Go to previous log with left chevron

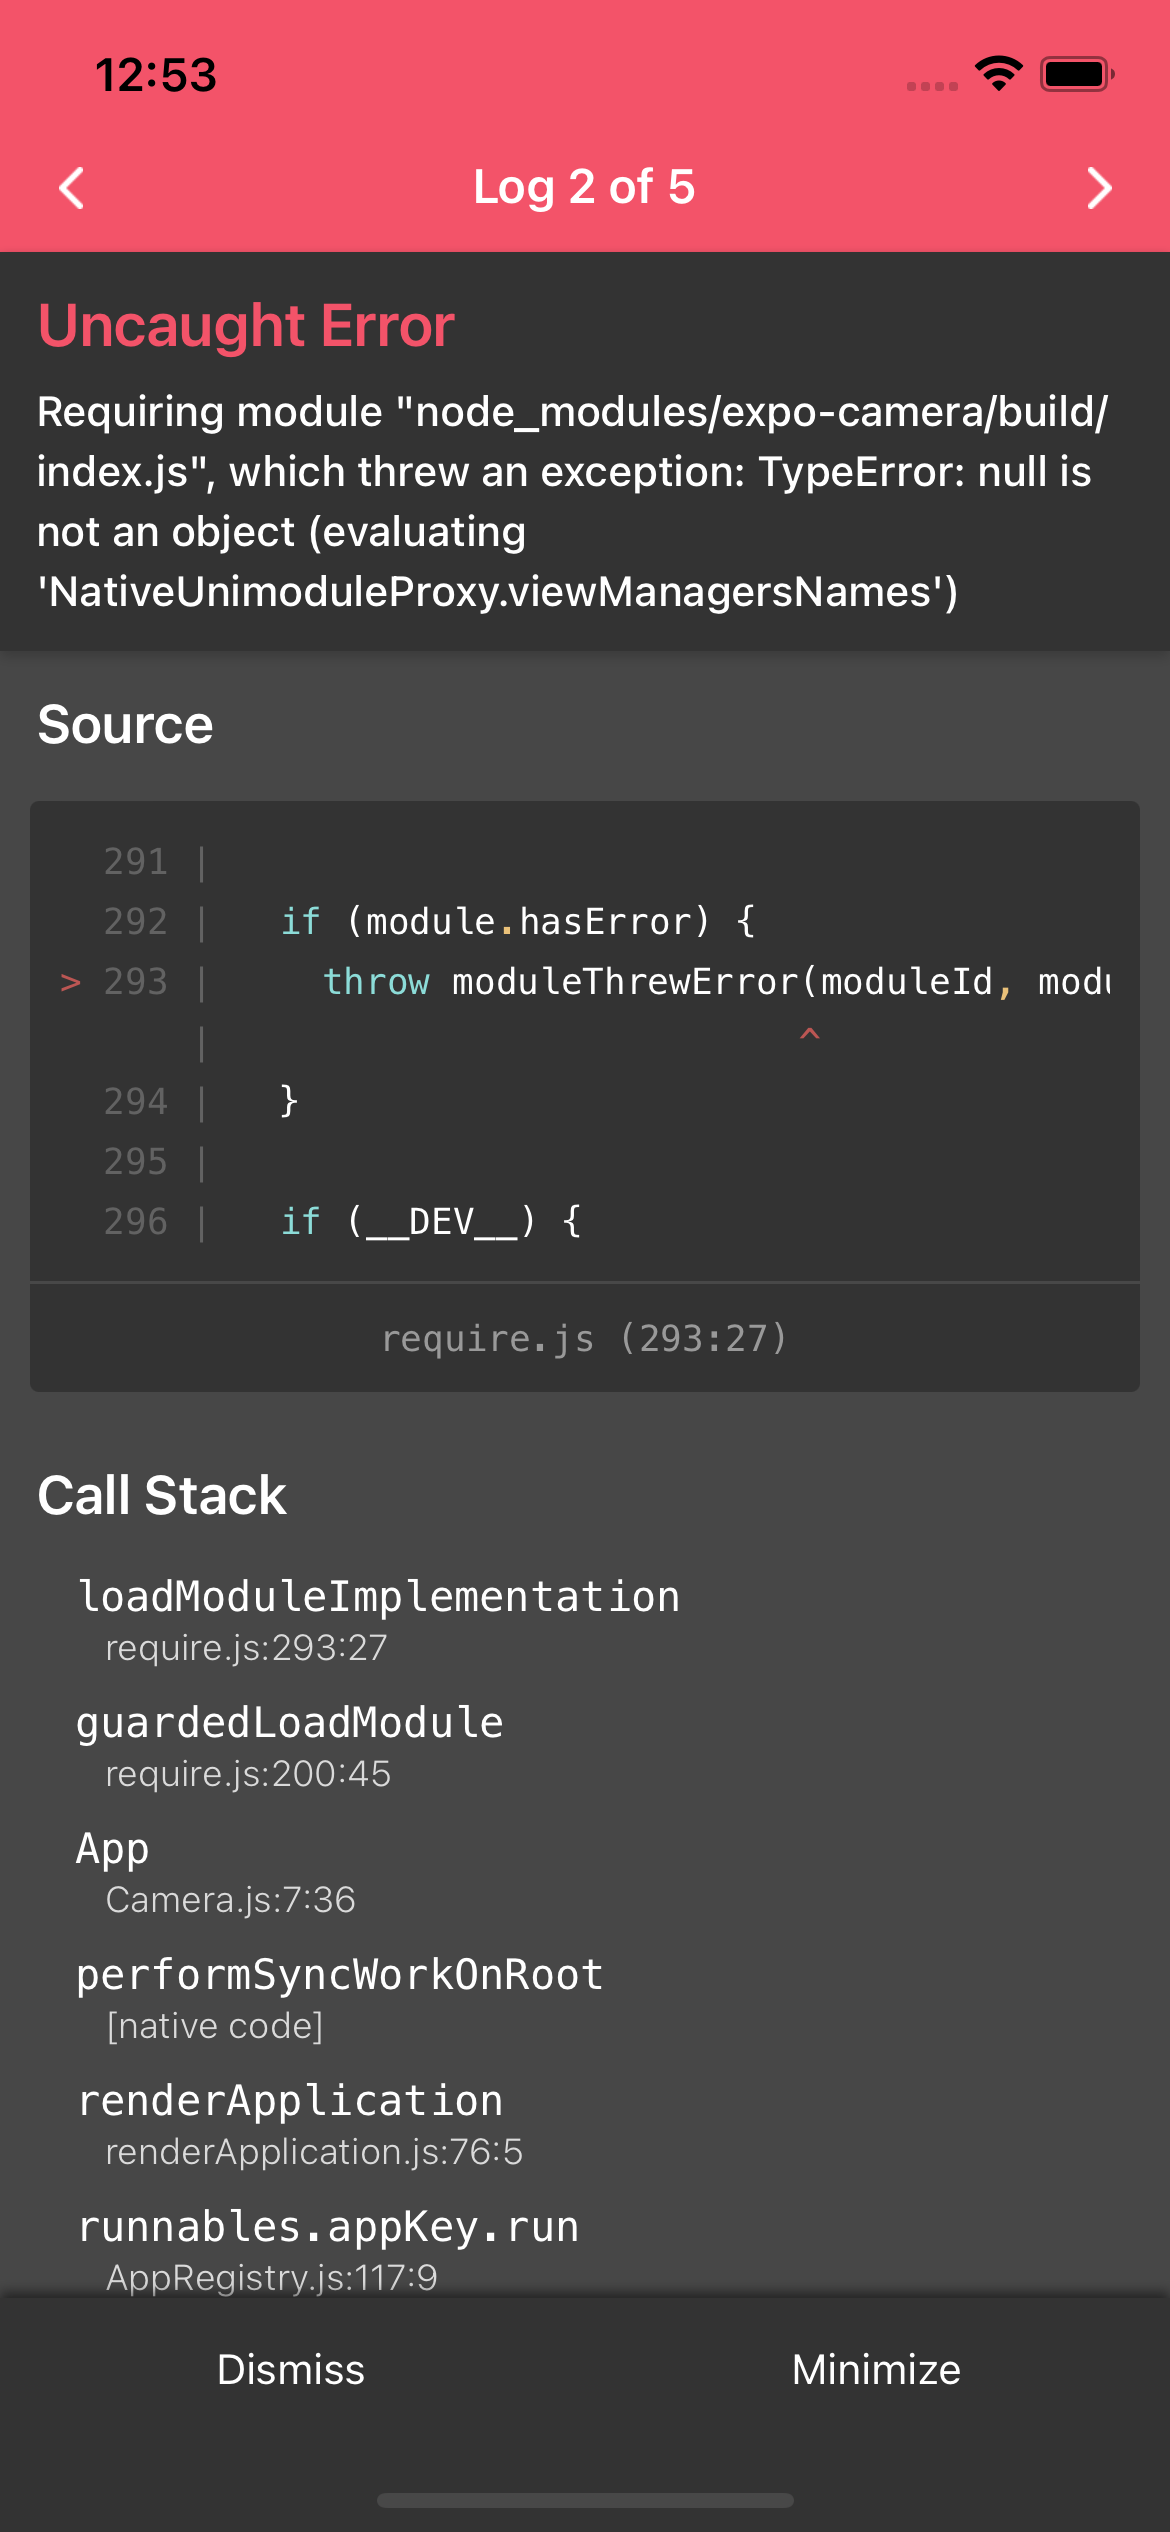click(x=72, y=188)
